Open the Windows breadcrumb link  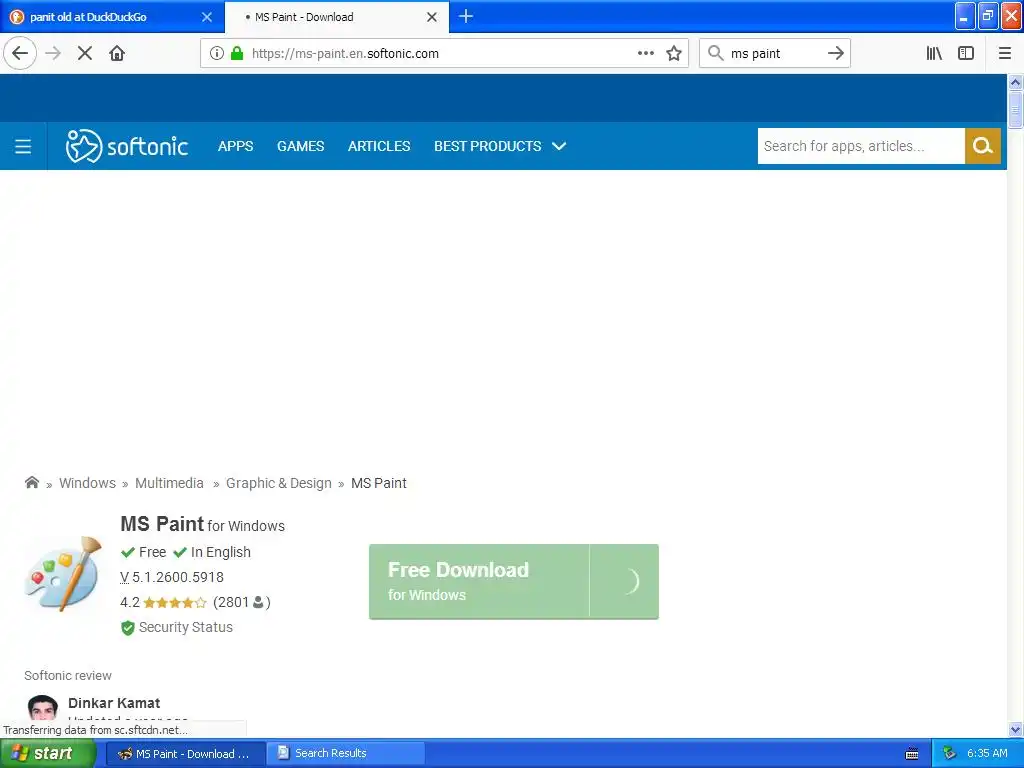pos(88,483)
